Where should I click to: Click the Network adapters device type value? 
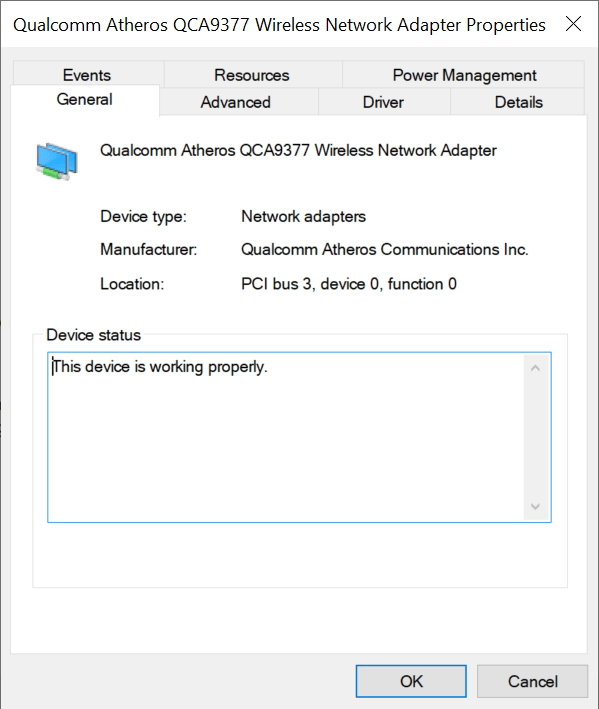[303, 217]
